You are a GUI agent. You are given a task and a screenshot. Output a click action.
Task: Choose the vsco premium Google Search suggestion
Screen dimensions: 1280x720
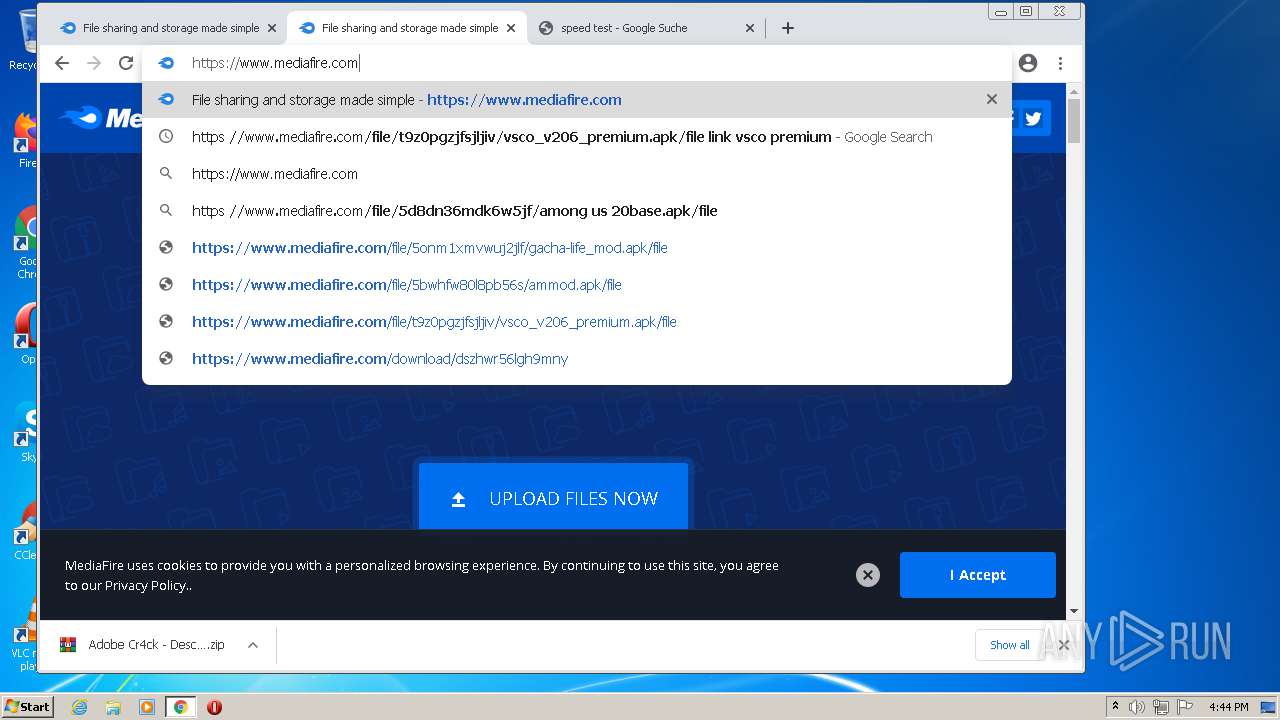pos(577,137)
